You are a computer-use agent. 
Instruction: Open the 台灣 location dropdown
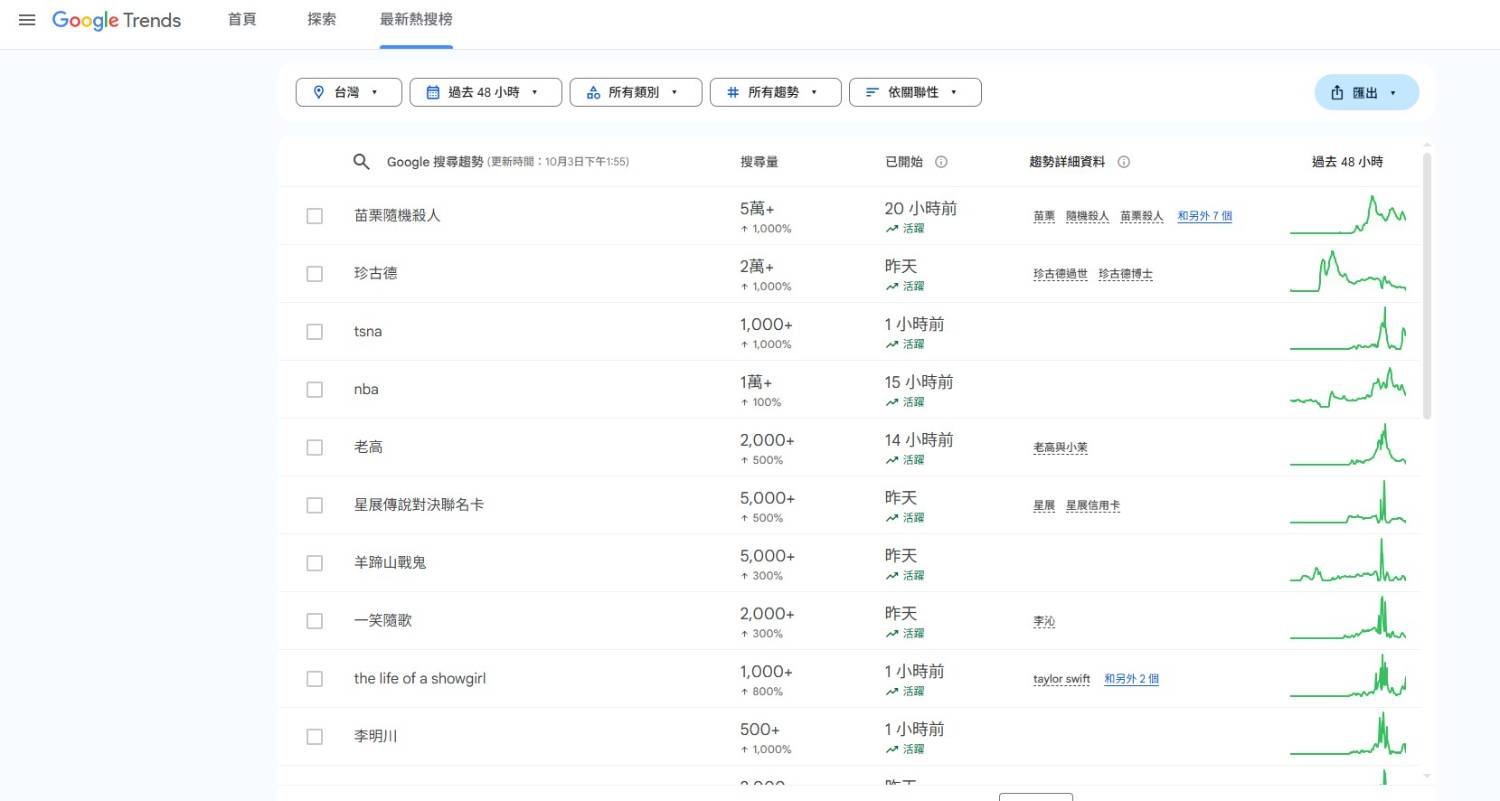pyautogui.click(x=348, y=92)
